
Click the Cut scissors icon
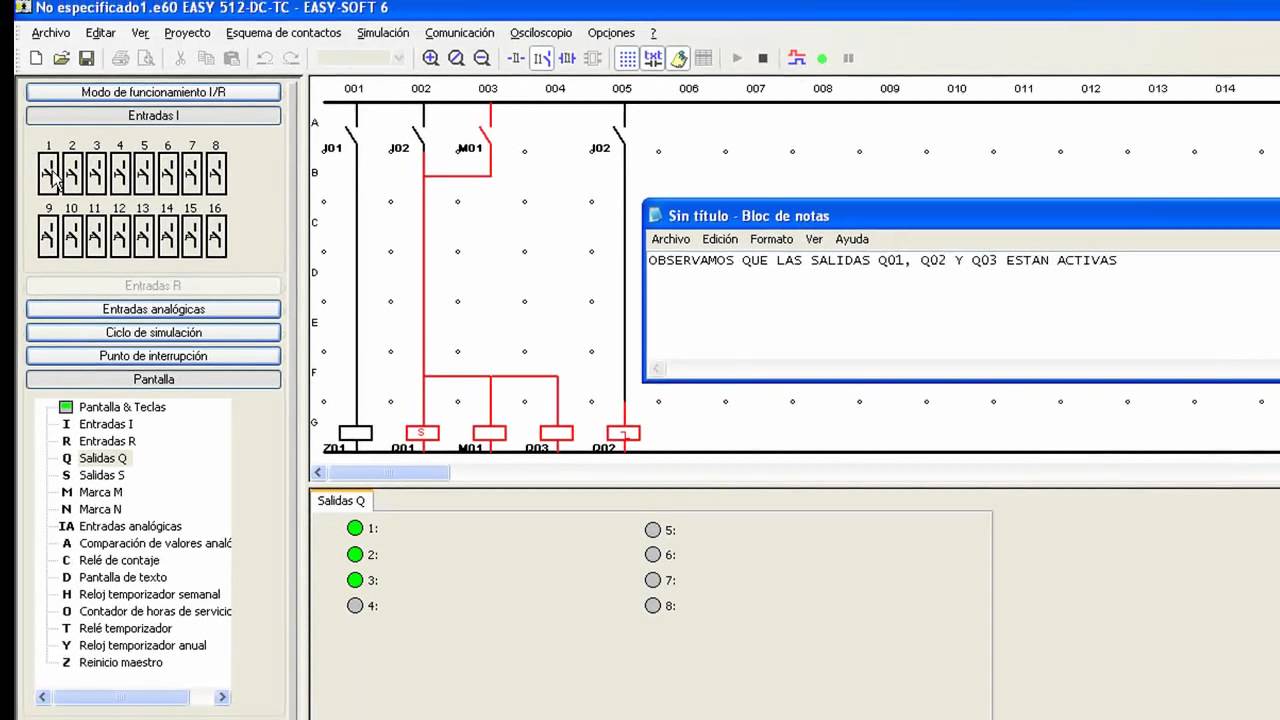[x=181, y=58]
